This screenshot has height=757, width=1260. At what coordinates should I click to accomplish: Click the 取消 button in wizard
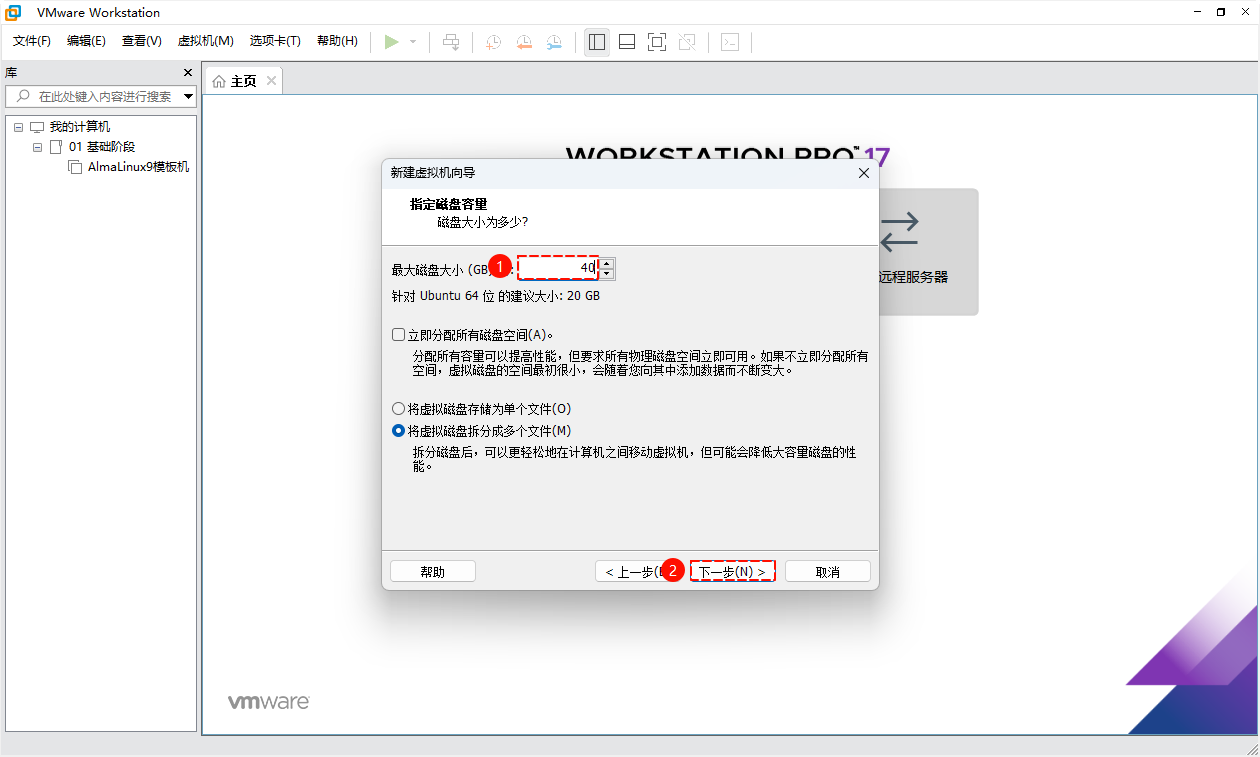click(x=827, y=572)
